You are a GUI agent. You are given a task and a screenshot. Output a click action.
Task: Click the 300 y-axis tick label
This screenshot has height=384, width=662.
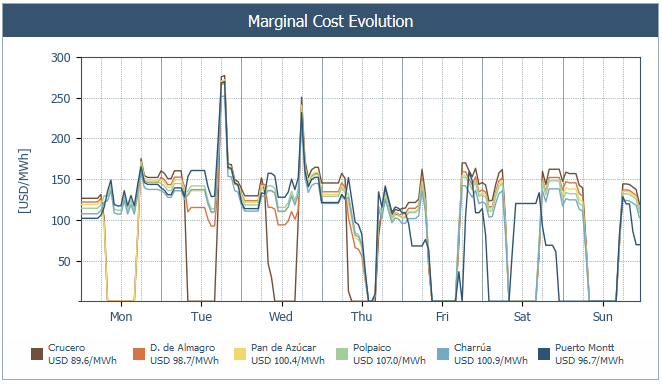(61, 58)
